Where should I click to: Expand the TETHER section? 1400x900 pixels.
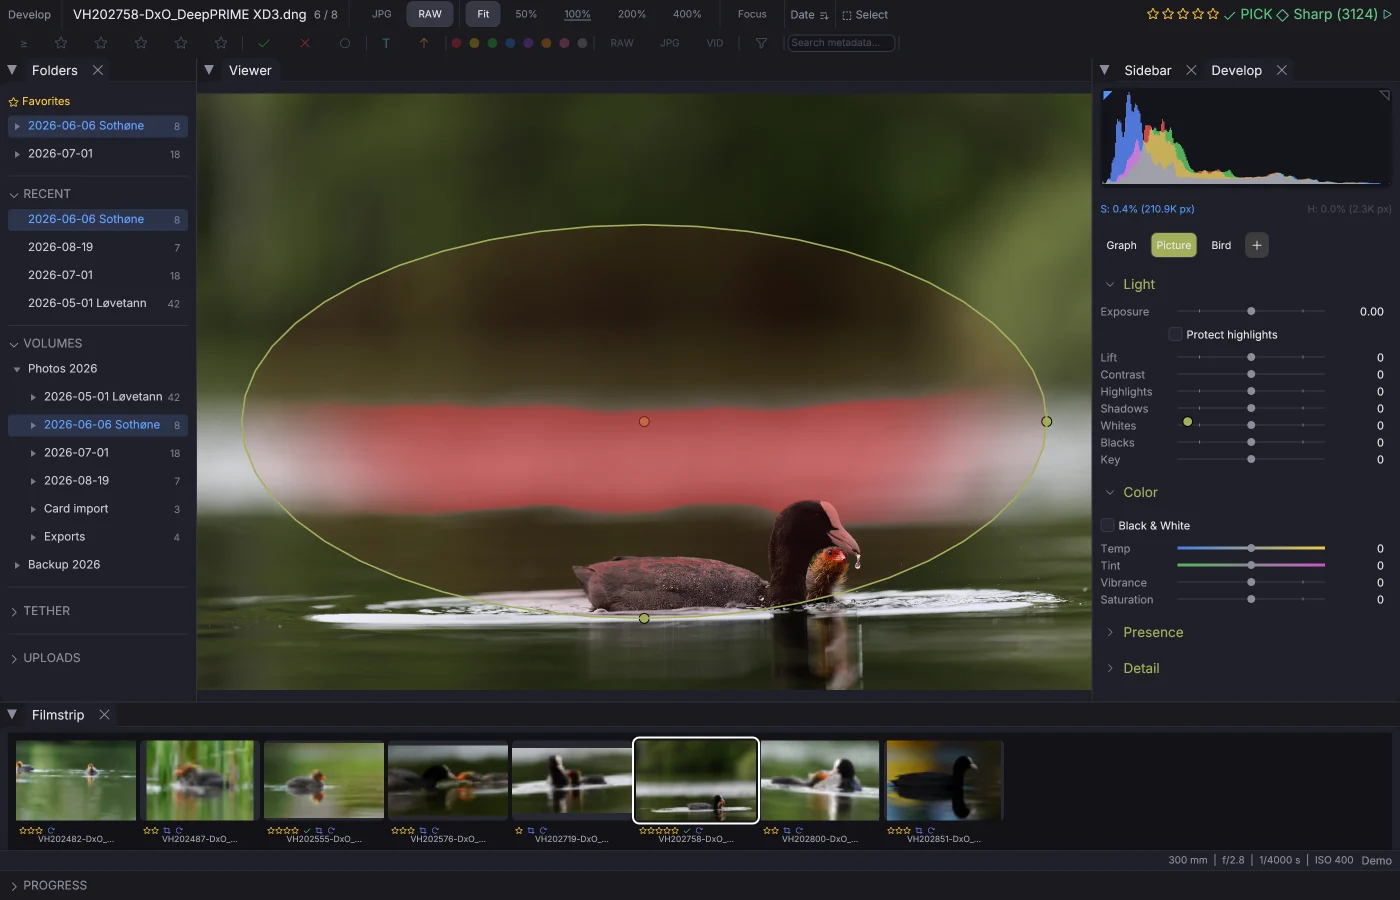click(x=14, y=611)
